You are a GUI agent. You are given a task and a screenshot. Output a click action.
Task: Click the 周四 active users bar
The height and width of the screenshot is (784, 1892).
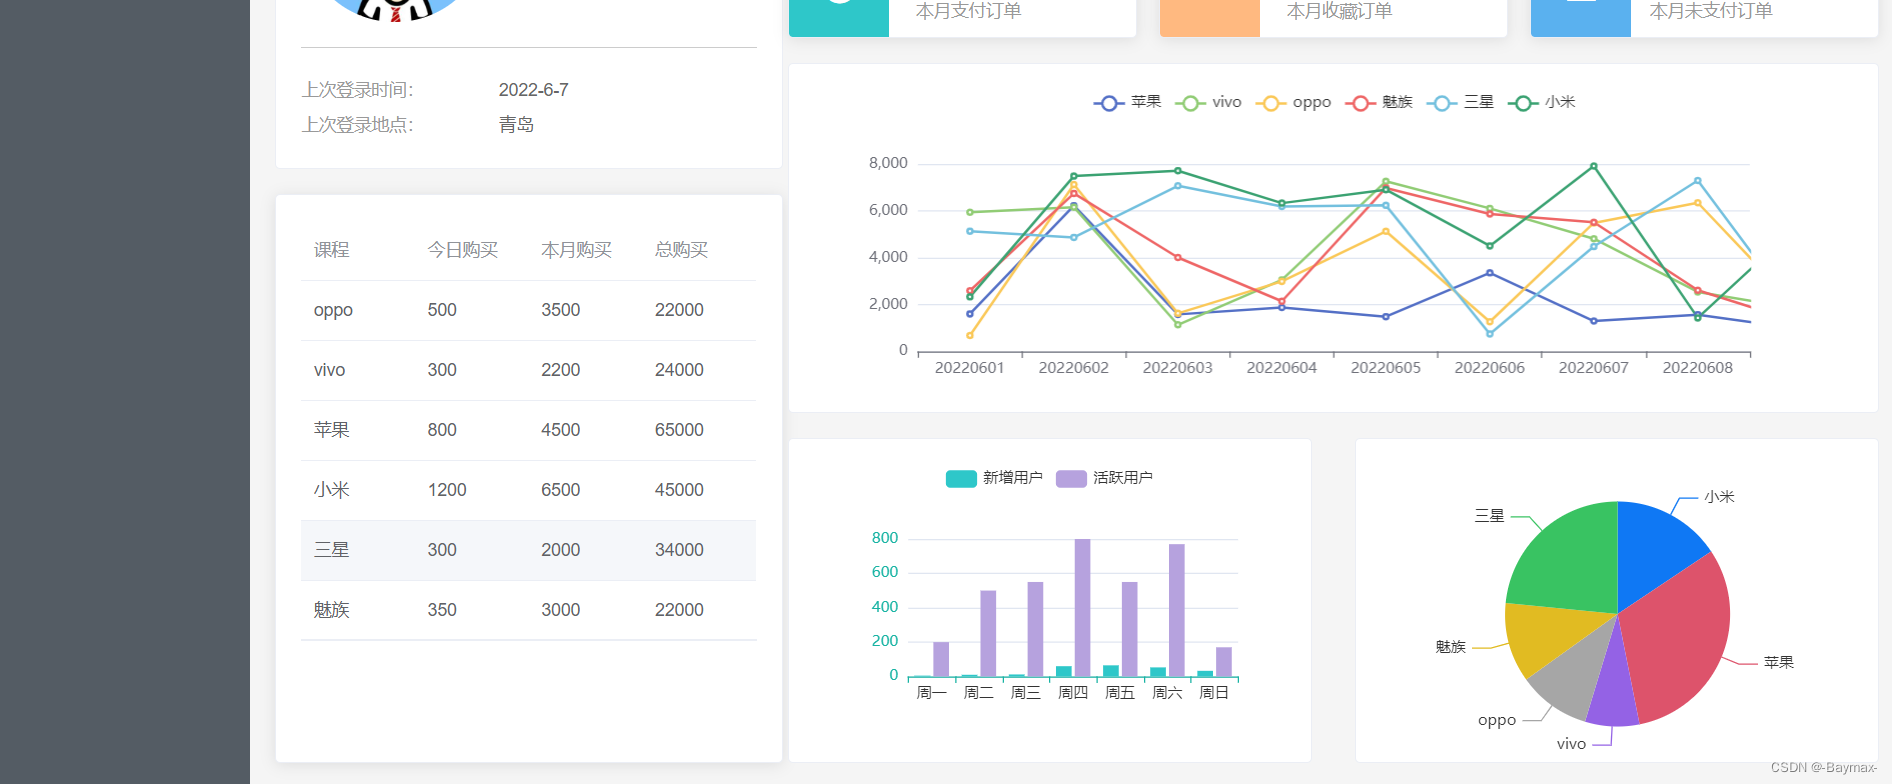(1082, 608)
